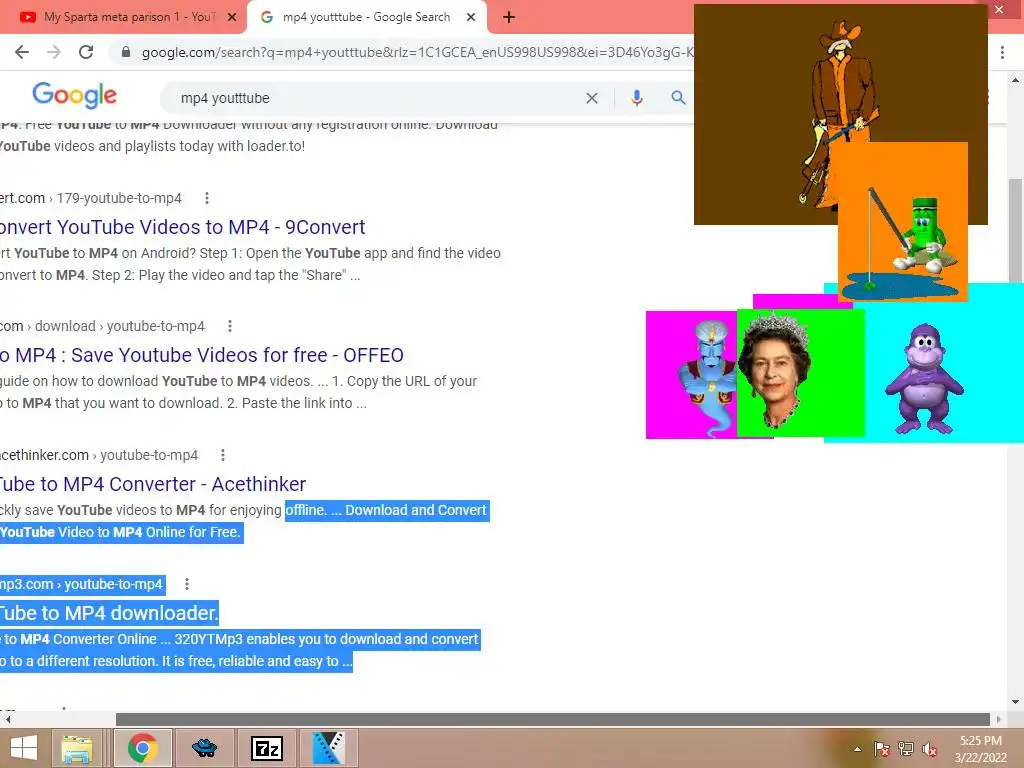This screenshot has height=768, width=1024.
Task: Reload the current page
Action: [86, 52]
